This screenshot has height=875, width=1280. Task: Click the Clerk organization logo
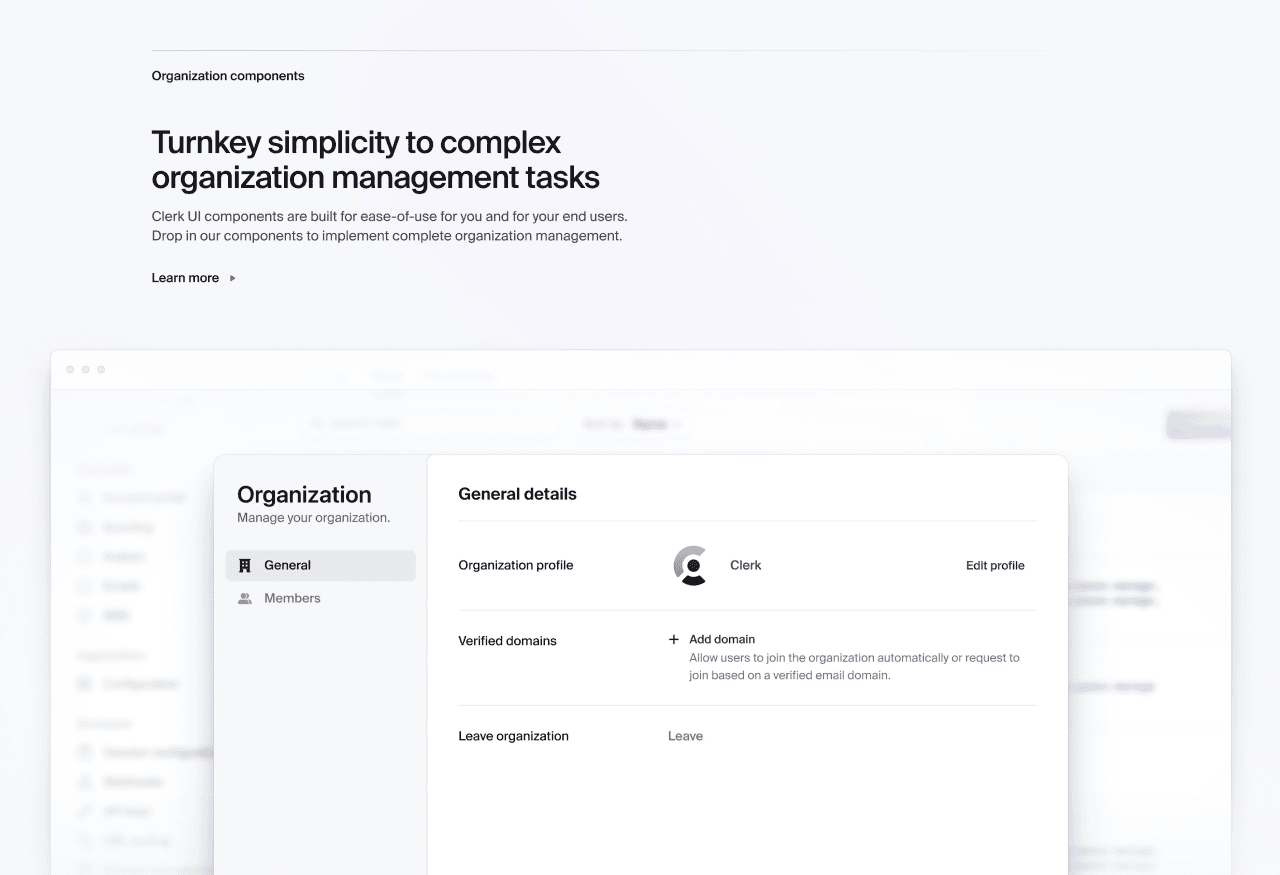tap(691, 565)
